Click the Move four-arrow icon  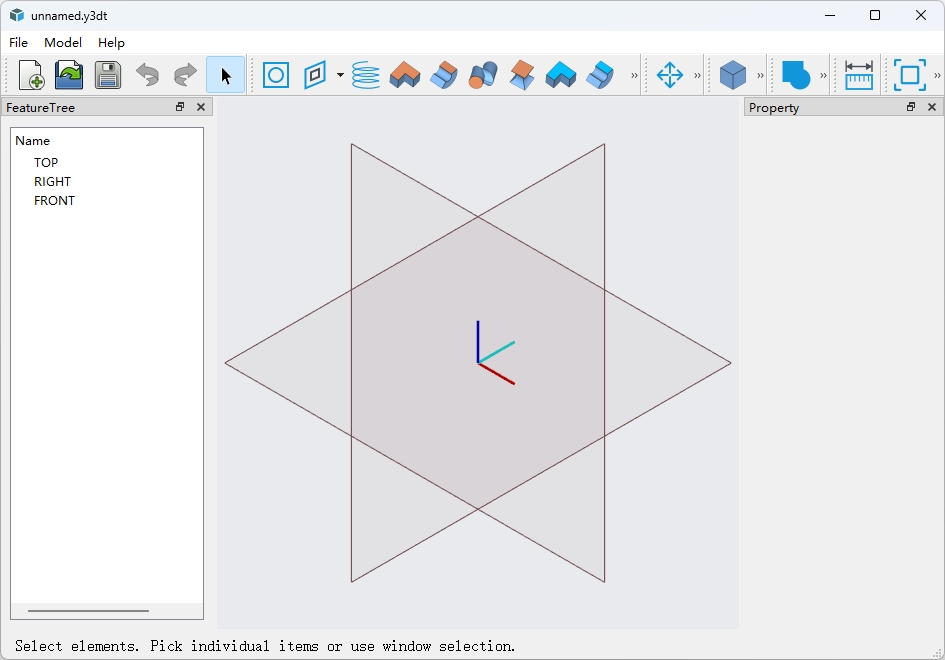pyautogui.click(x=670, y=75)
